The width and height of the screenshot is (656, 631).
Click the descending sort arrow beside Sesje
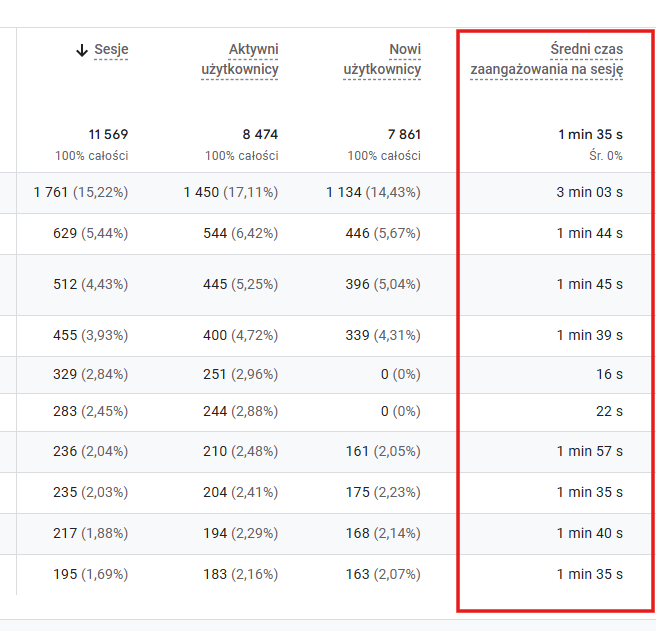(x=82, y=50)
